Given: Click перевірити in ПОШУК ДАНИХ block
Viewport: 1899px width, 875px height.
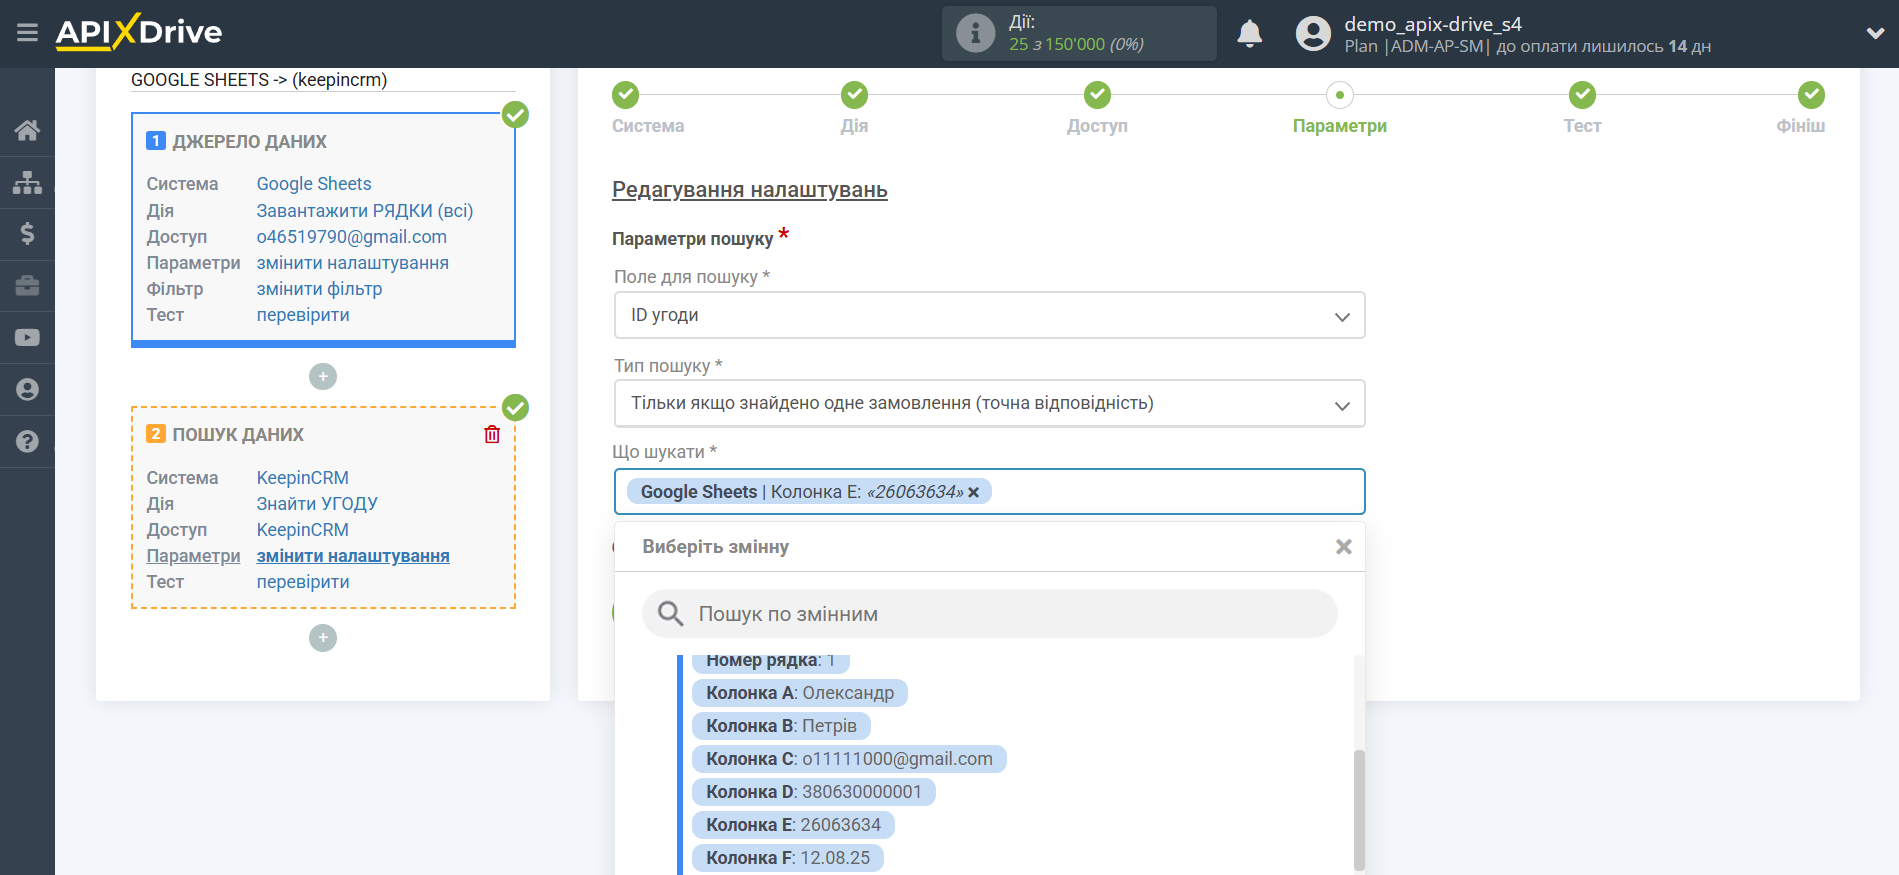Looking at the screenshot, I should 303,582.
